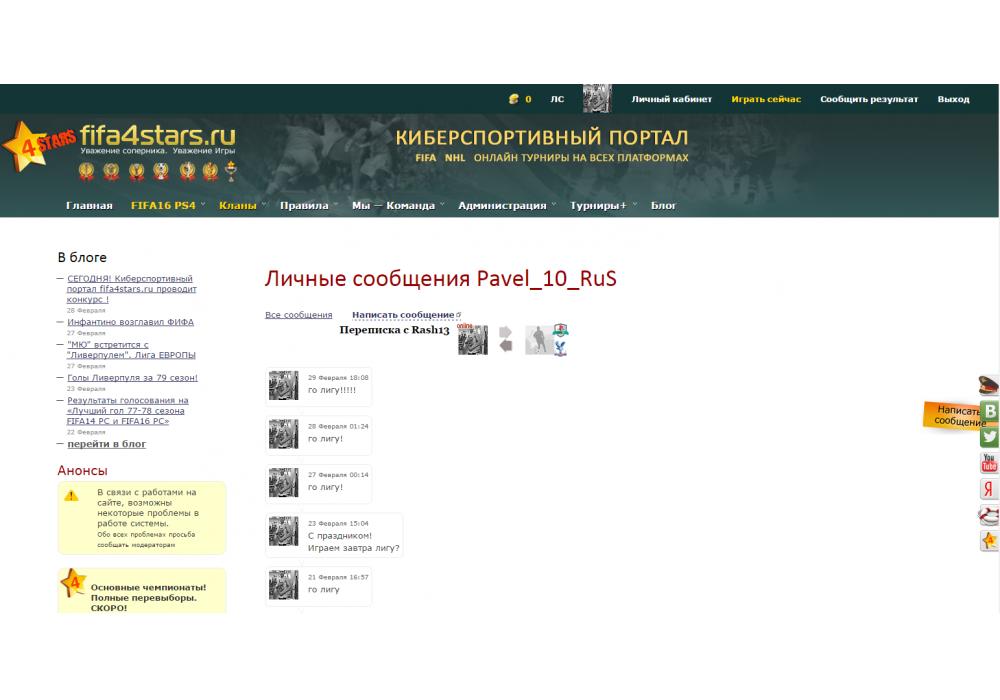Screen dimensions: 1000x700
Task: Click the yellow warning triangle in Анонсы
Action: click(71, 495)
